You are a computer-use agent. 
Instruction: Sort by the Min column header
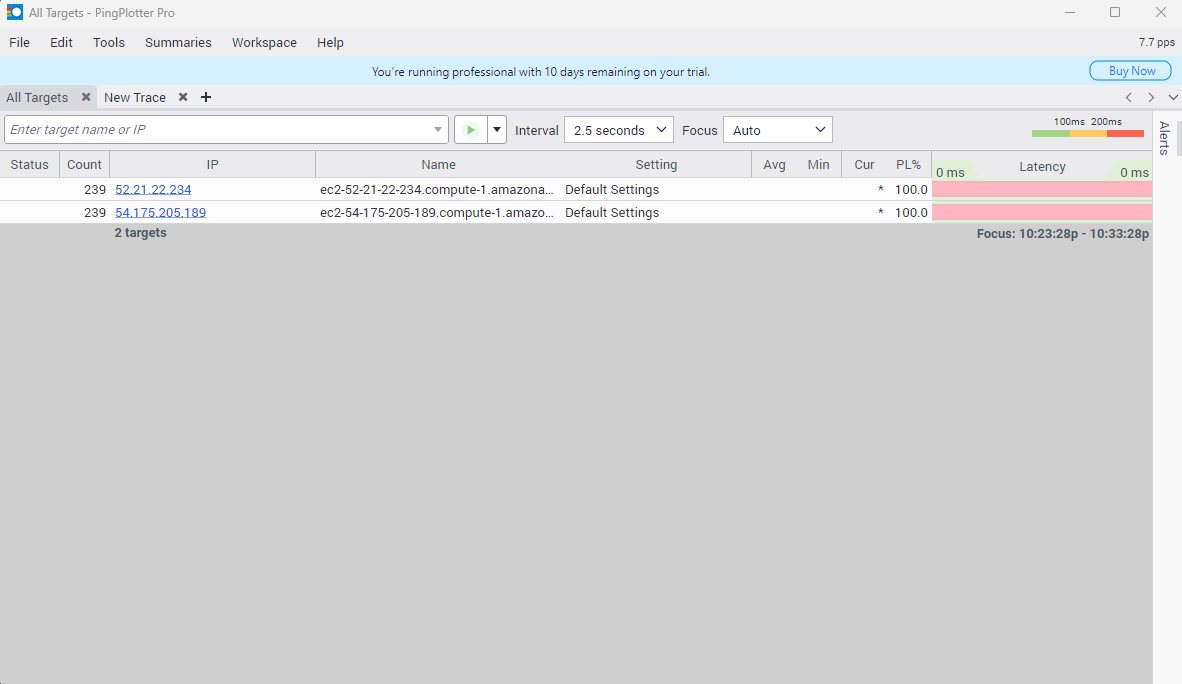click(x=819, y=164)
